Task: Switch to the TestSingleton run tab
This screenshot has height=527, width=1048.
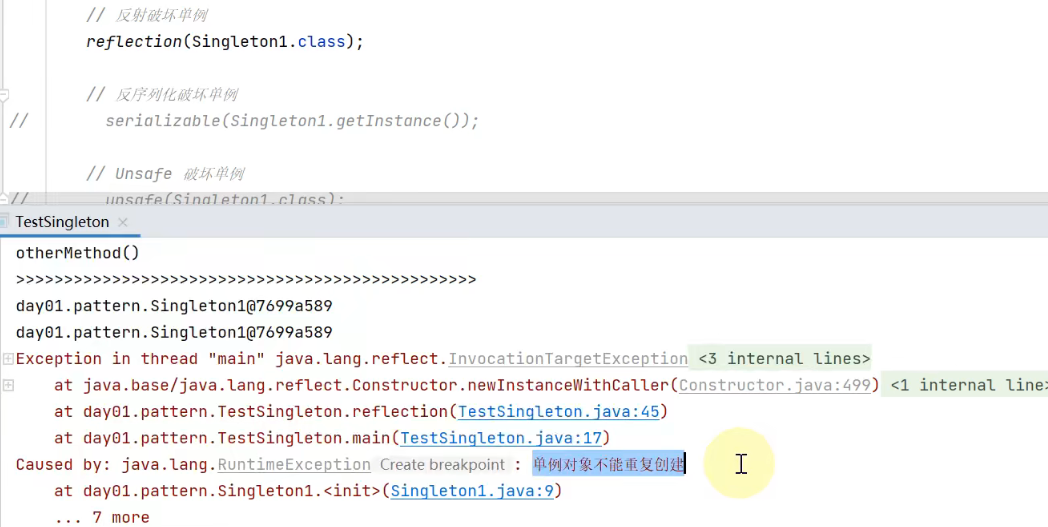Action: click(x=62, y=222)
